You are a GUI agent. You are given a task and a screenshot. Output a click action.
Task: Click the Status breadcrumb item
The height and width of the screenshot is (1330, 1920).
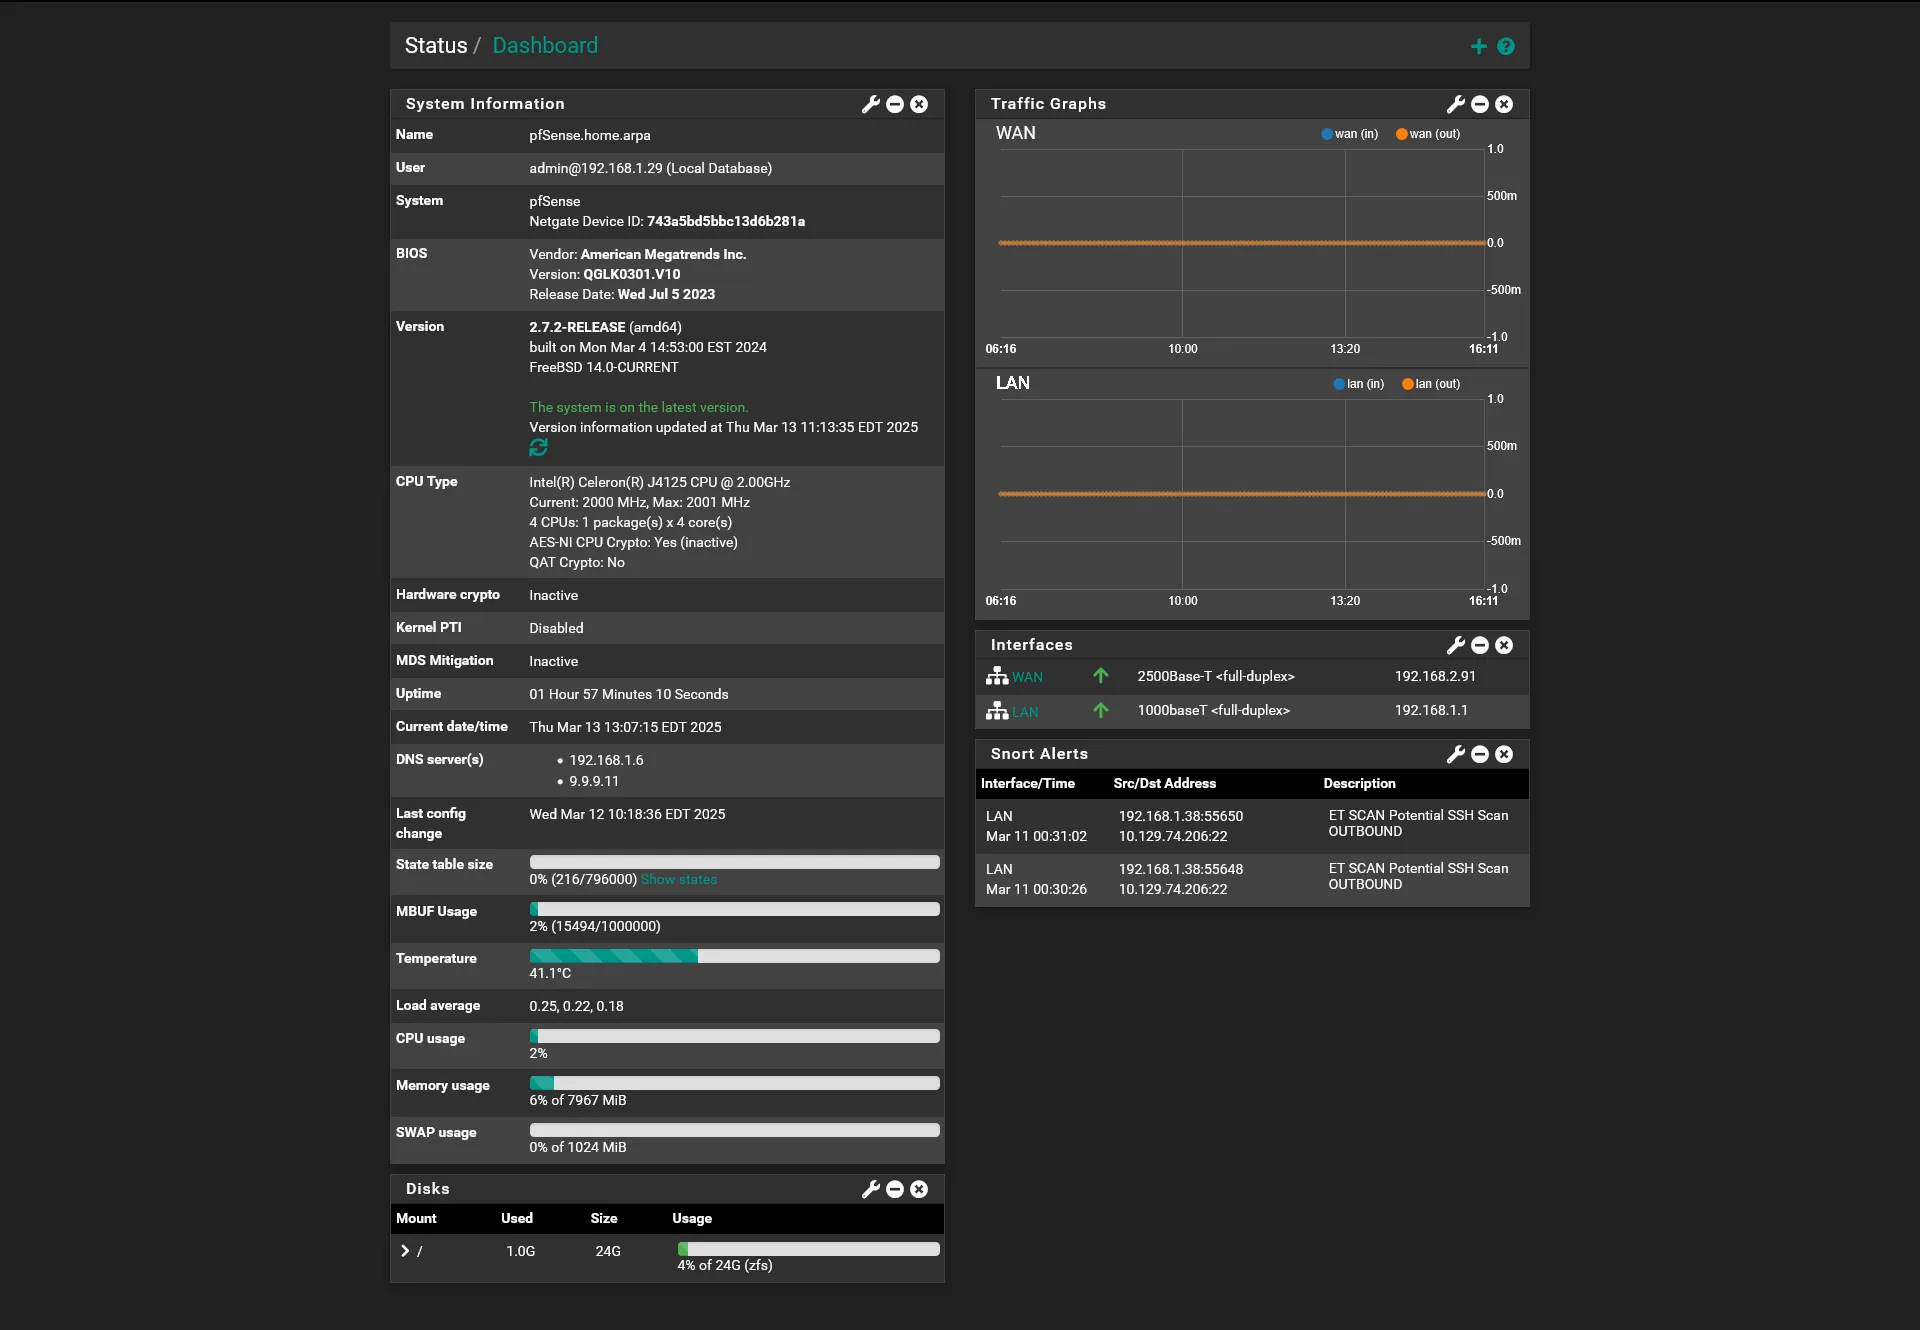point(436,46)
